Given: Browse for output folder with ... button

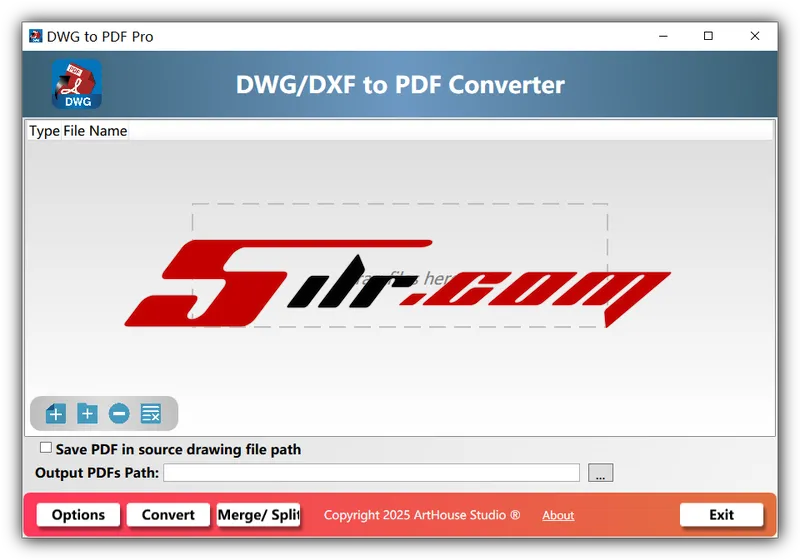Looking at the screenshot, I should click(x=601, y=472).
